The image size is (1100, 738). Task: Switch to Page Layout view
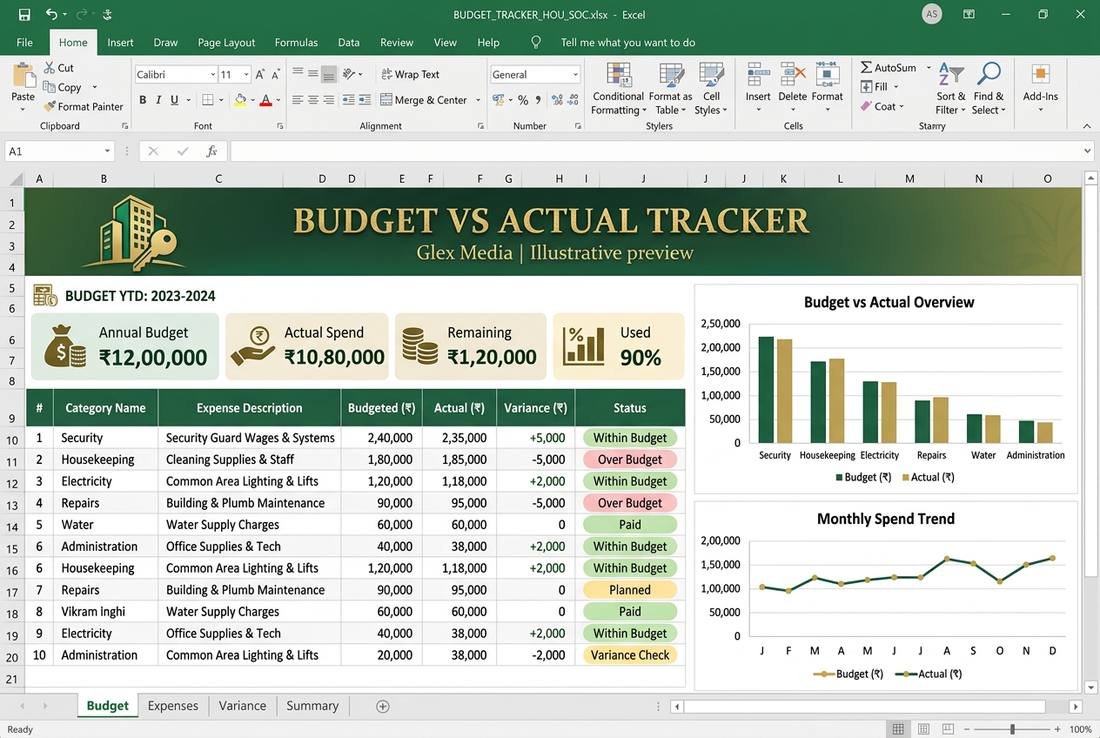pyautogui.click(x=923, y=729)
